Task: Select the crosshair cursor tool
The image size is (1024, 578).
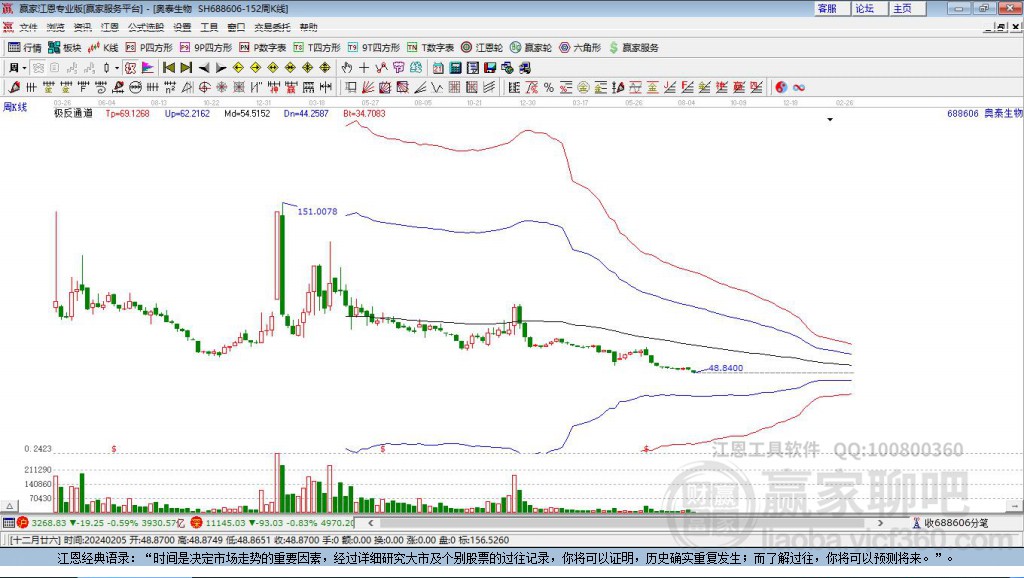Action: point(364,67)
